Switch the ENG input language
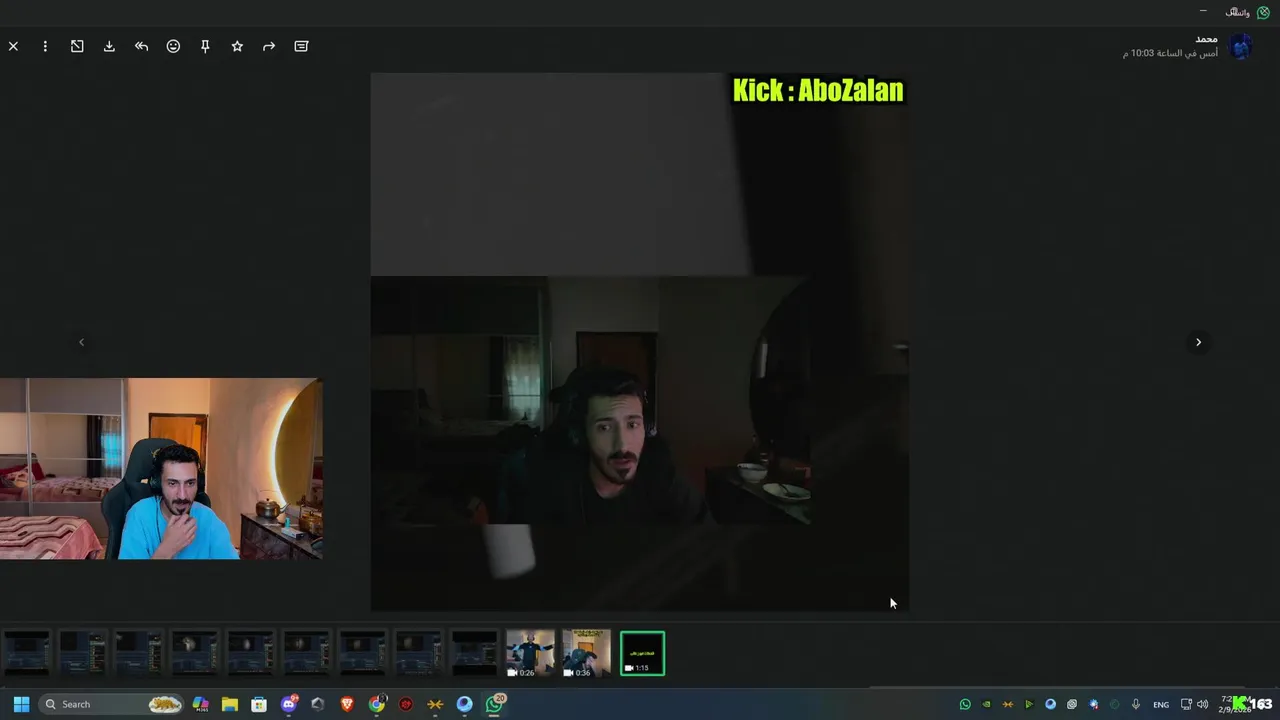Viewport: 1280px width, 720px height. (1161, 704)
